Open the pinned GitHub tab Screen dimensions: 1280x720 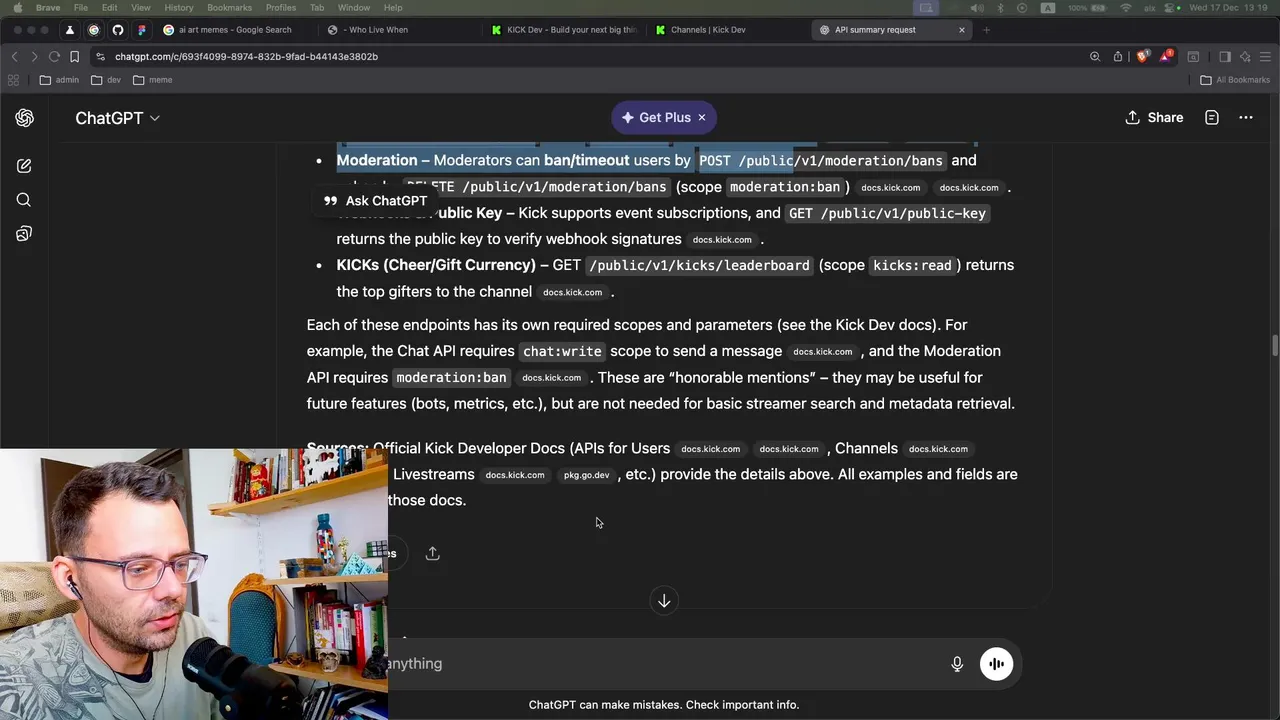click(118, 30)
